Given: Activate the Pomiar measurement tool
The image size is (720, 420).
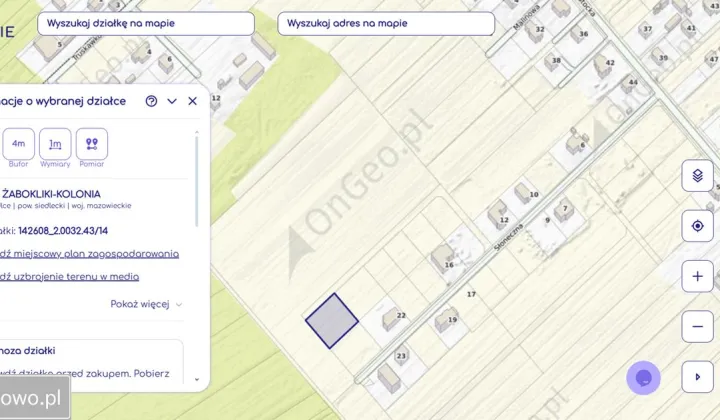Looking at the screenshot, I should pyautogui.click(x=91, y=144).
